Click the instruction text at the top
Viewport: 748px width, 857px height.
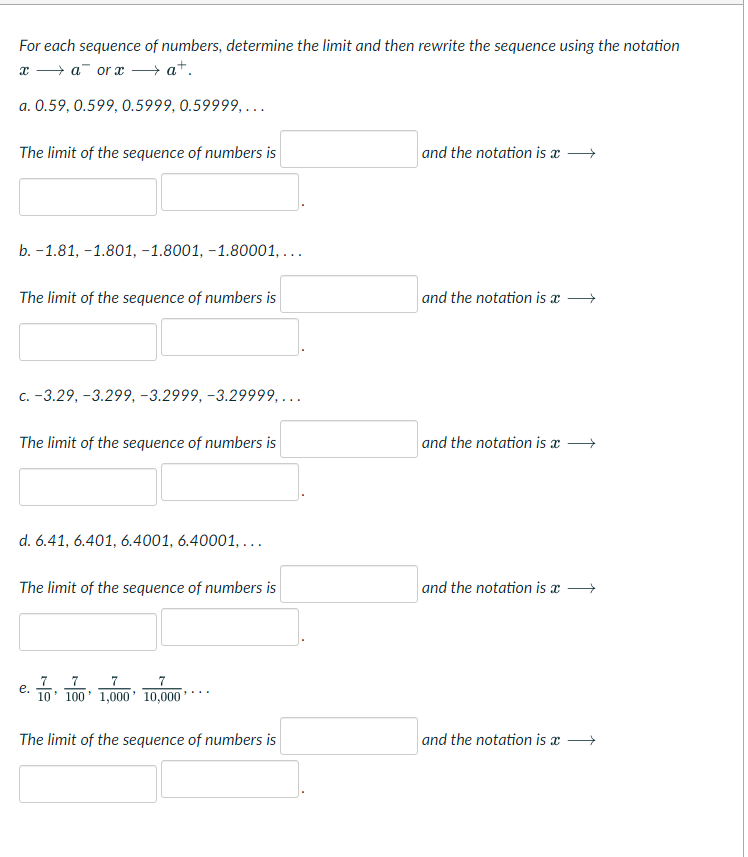click(348, 45)
